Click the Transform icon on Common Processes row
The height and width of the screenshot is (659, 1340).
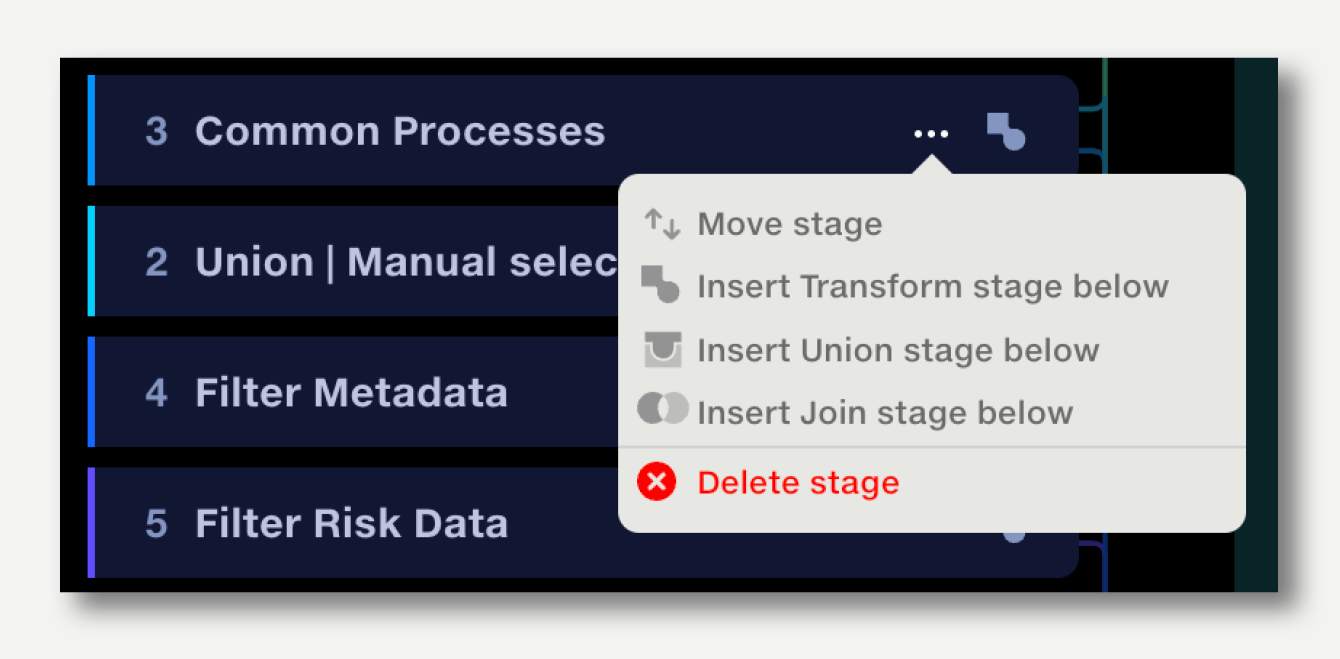click(x=1006, y=131)
